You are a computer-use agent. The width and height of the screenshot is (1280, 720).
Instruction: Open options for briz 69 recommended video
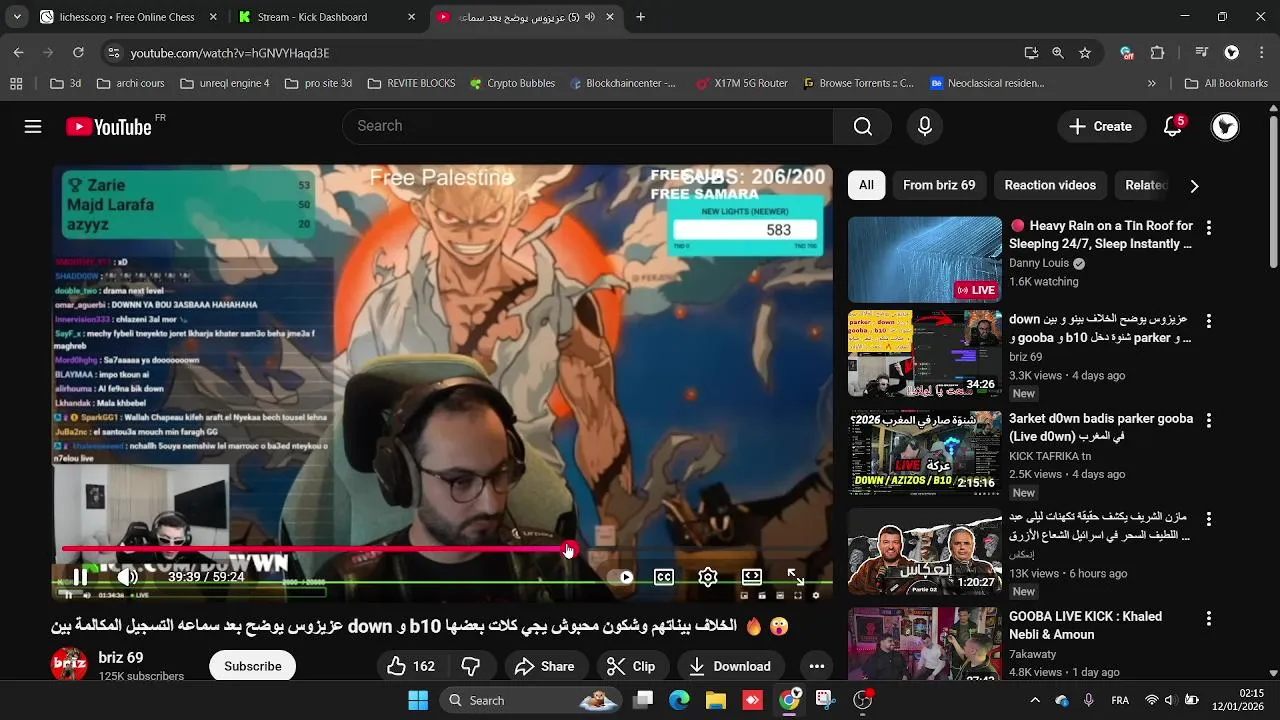point(1209,321)
